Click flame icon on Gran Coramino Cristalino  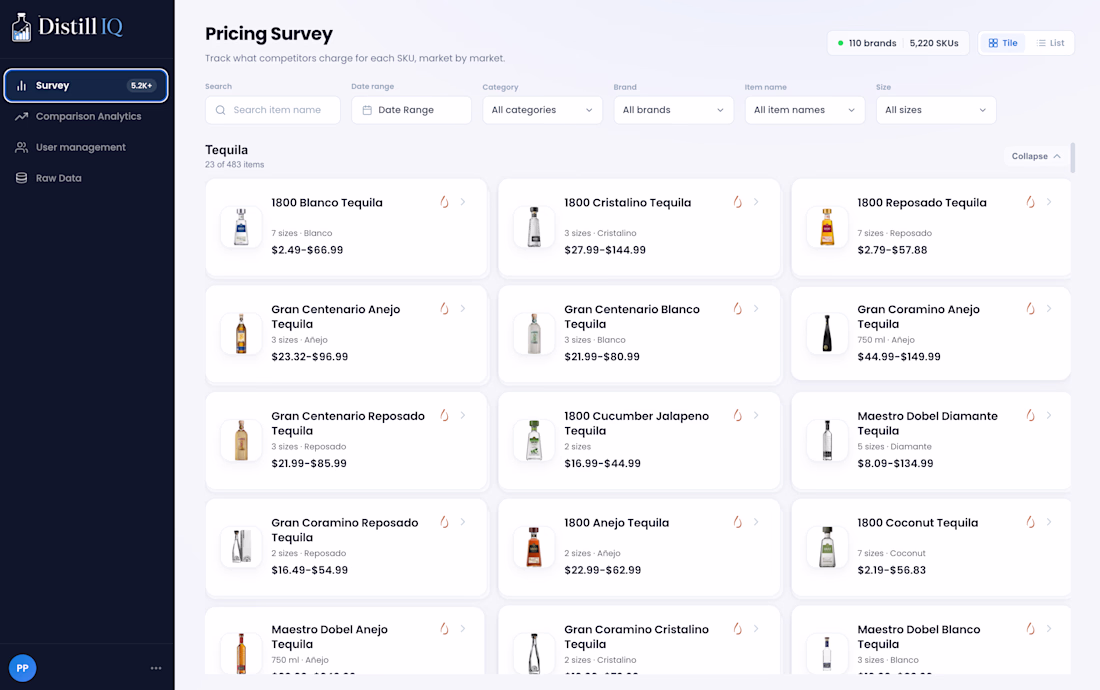pyautogui.click(x=737, y=629)
